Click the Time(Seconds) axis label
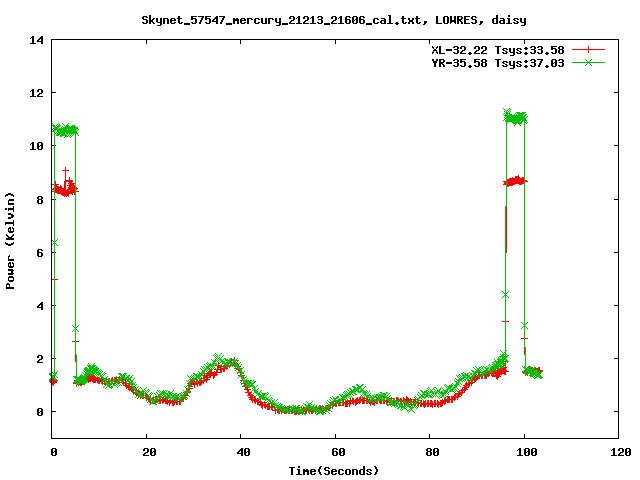Image resolution: width=640 pixels, height=480 pixels. (x=334, y=471)
